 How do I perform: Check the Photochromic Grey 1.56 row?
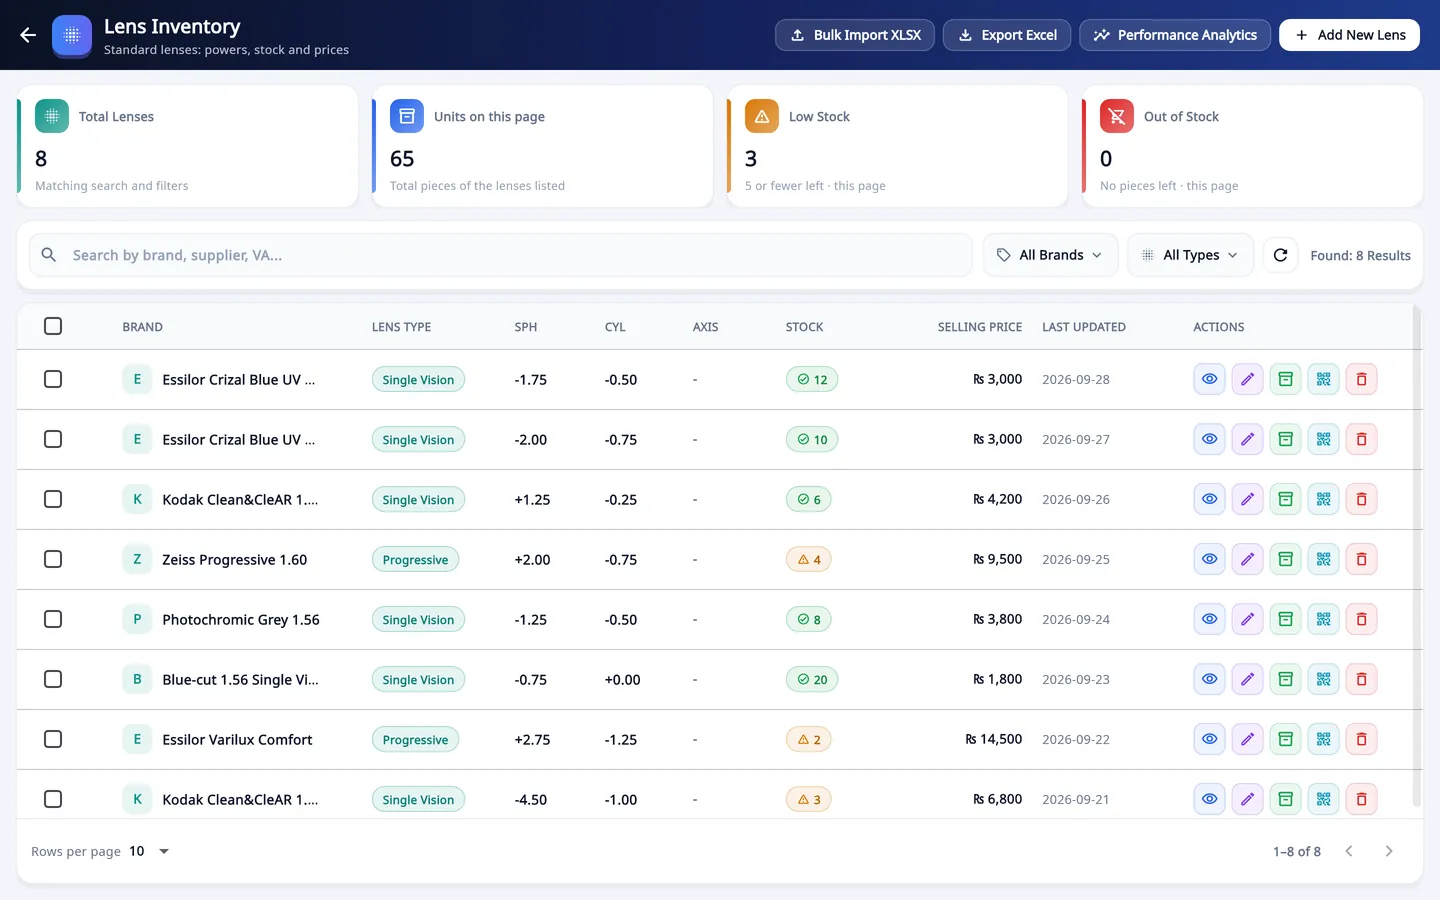coord(53,619)
